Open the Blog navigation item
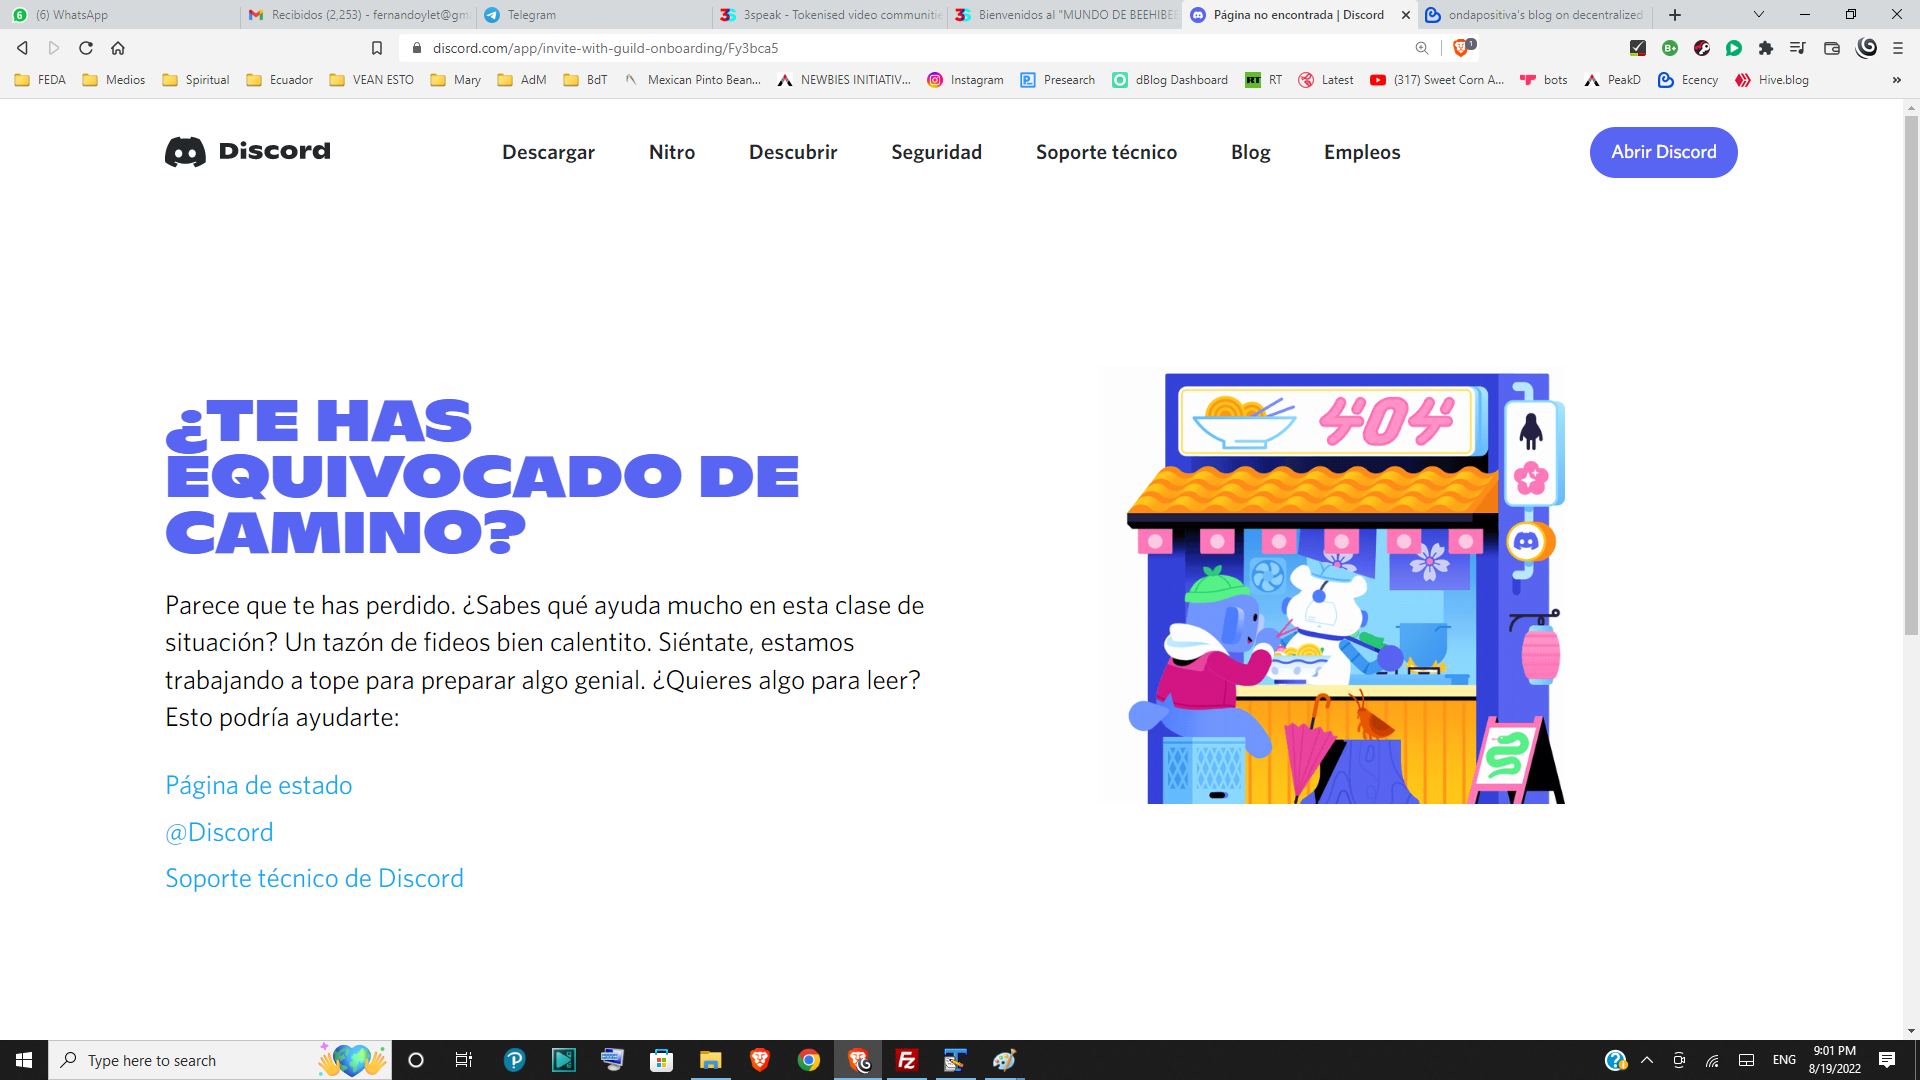Image resolution: width=1920 pixels, height=1080 pixels. [x=1250, y=152]
